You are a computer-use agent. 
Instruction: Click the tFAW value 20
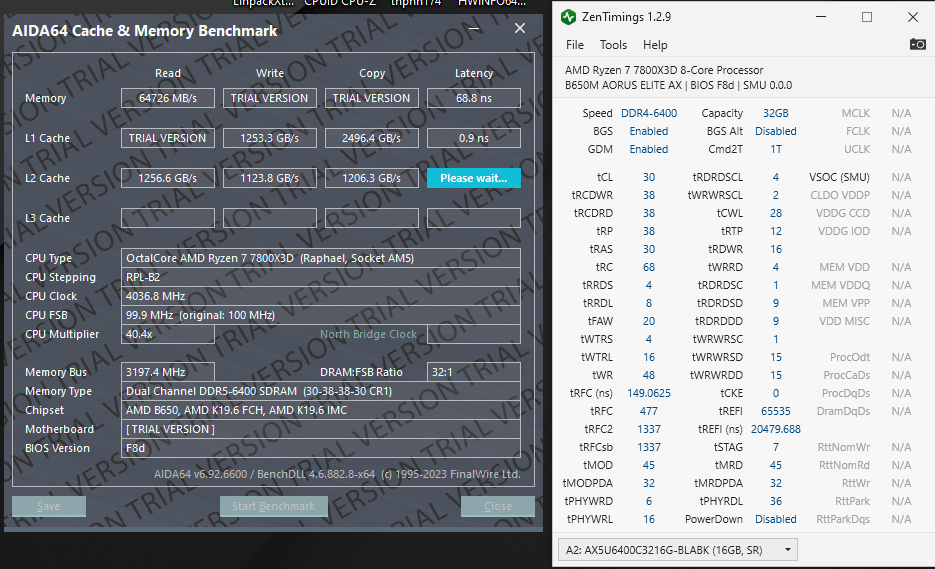coord(649,321)
